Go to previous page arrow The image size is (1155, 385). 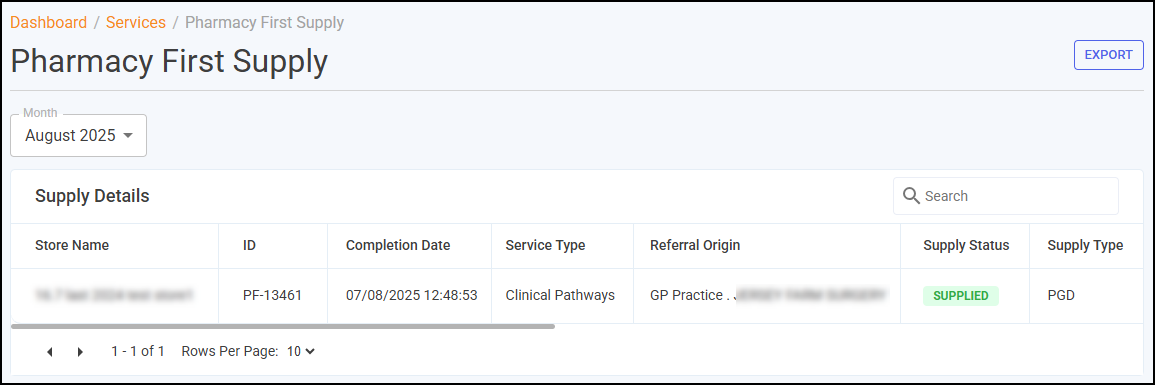50,352
